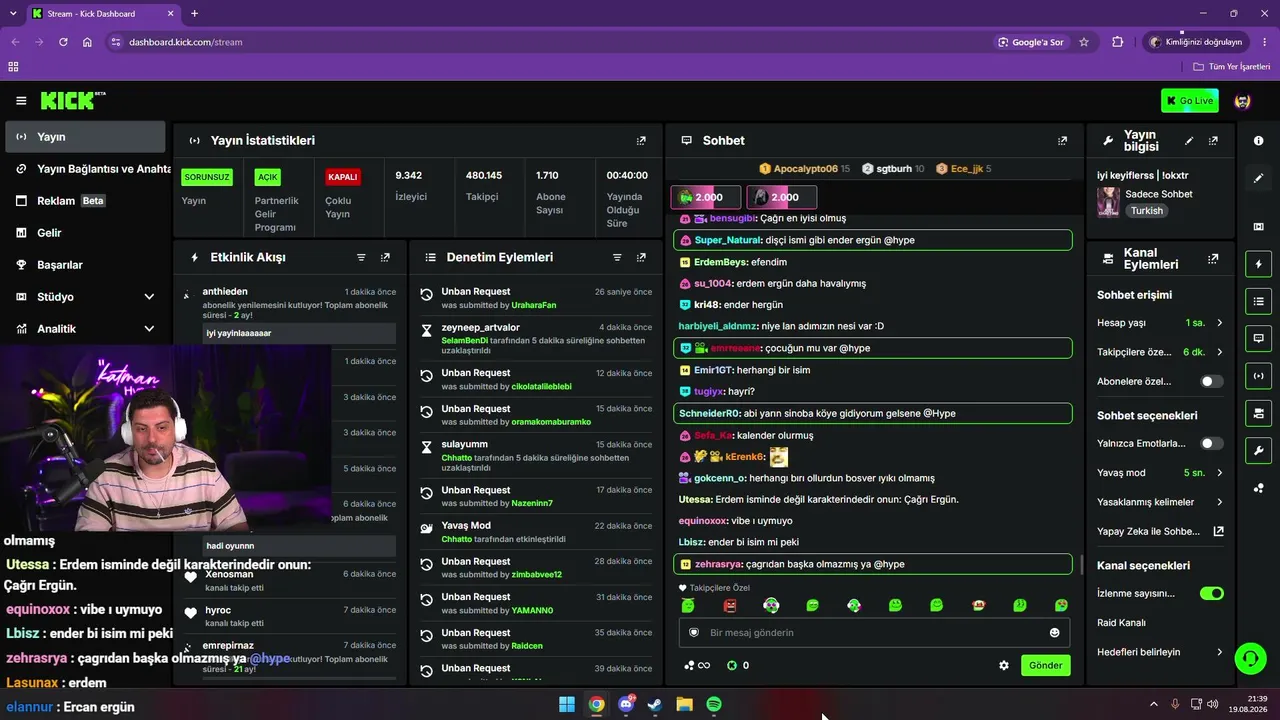Screen dimensions: 1280x720
Task: Edit the Yayın bilgisi stream info
Action: pyautogui.click(x=1189, y=141)
